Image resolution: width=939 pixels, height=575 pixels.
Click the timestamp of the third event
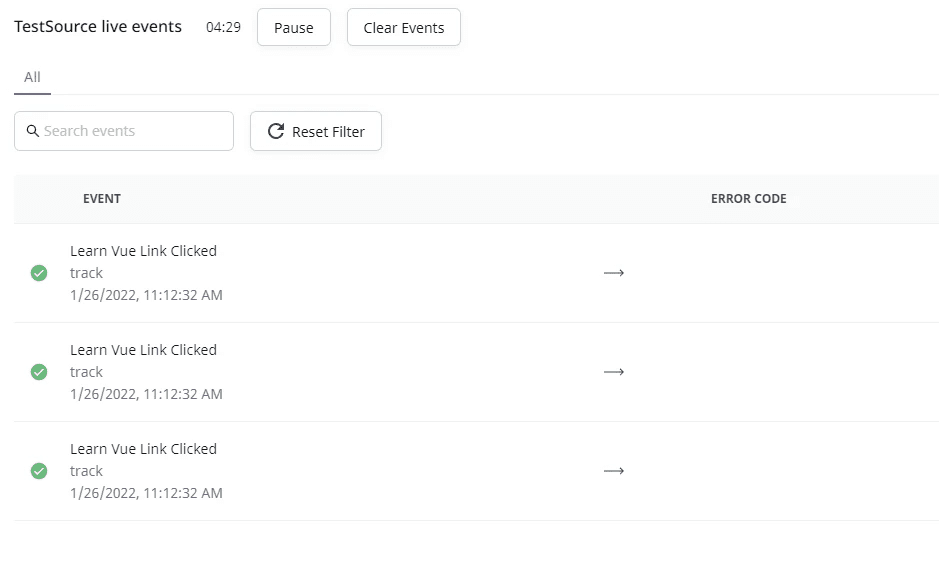[x=146, y=493]
